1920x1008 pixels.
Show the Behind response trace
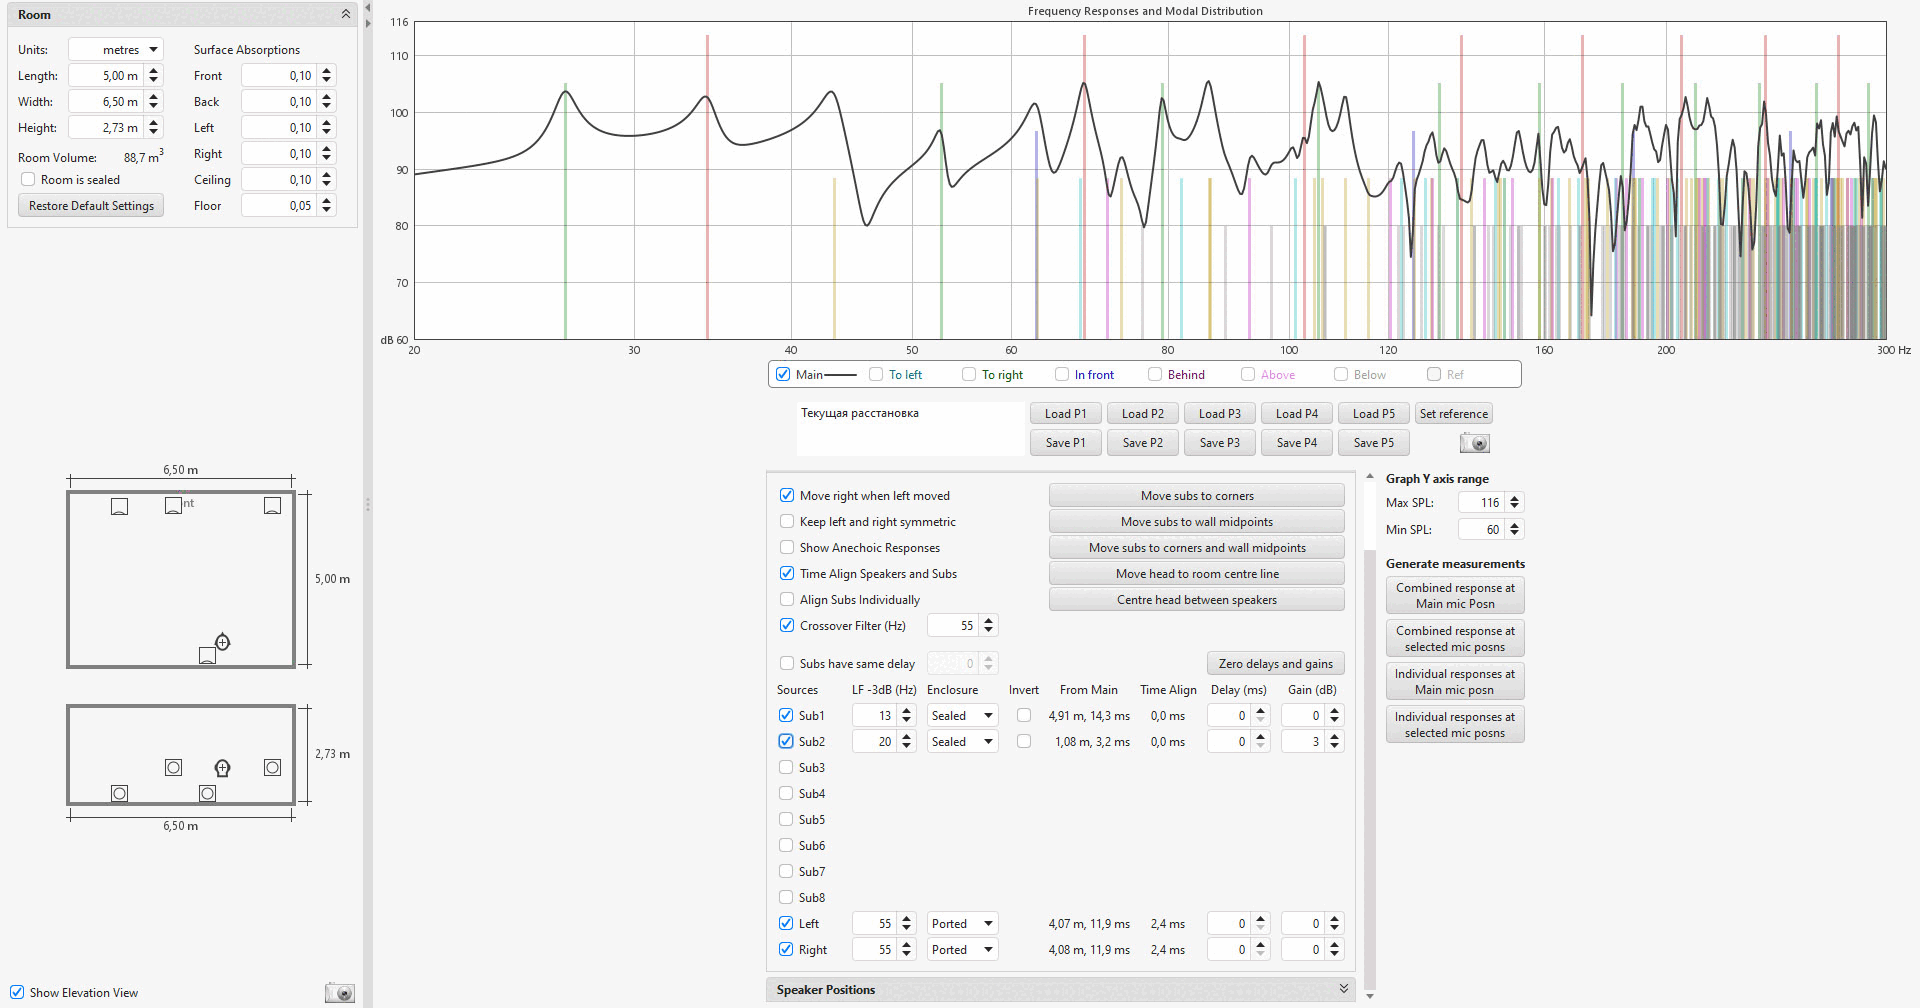(x=1155, y=375)
